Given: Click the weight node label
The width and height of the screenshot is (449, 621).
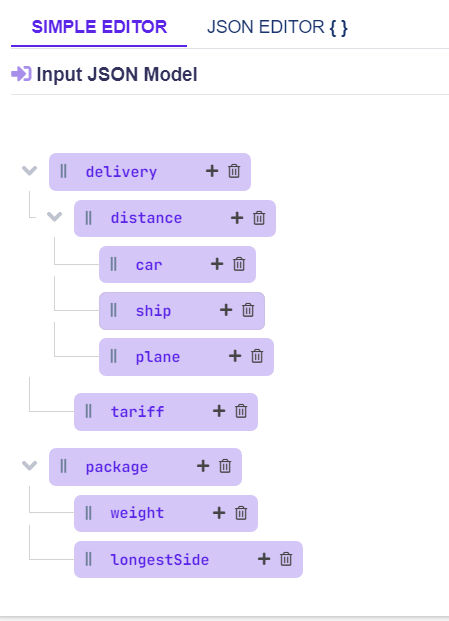Looking at the screenshot, I should [x=137, y=513].
